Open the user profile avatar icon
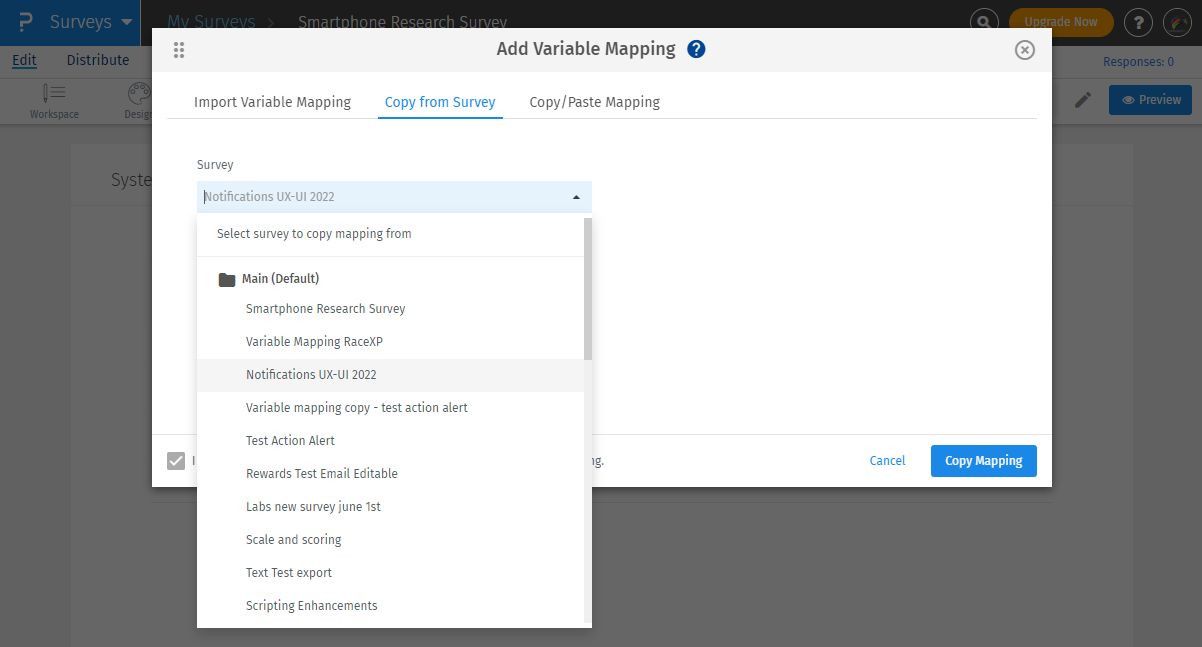Screen dimensions: 1202x647 point(1177,22)
